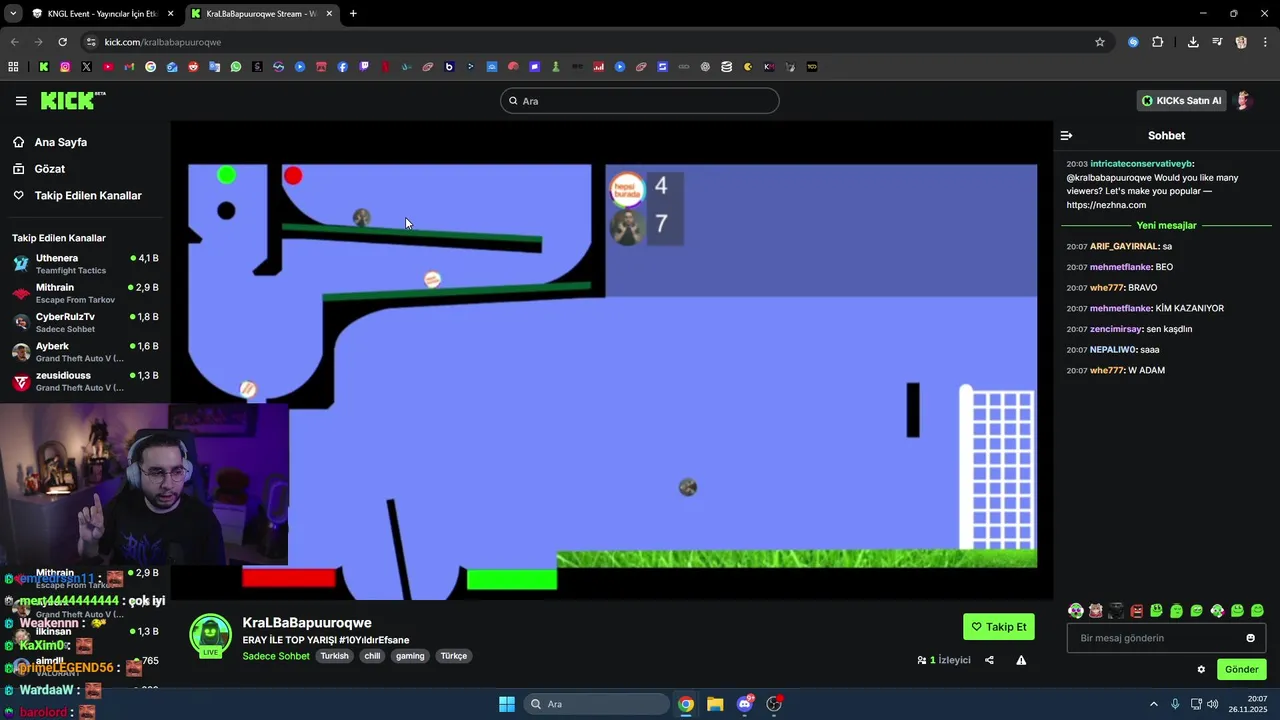Open the Kick hamburger menu
The width and height of the screenshot is (1280, 720).
point(21,101)
